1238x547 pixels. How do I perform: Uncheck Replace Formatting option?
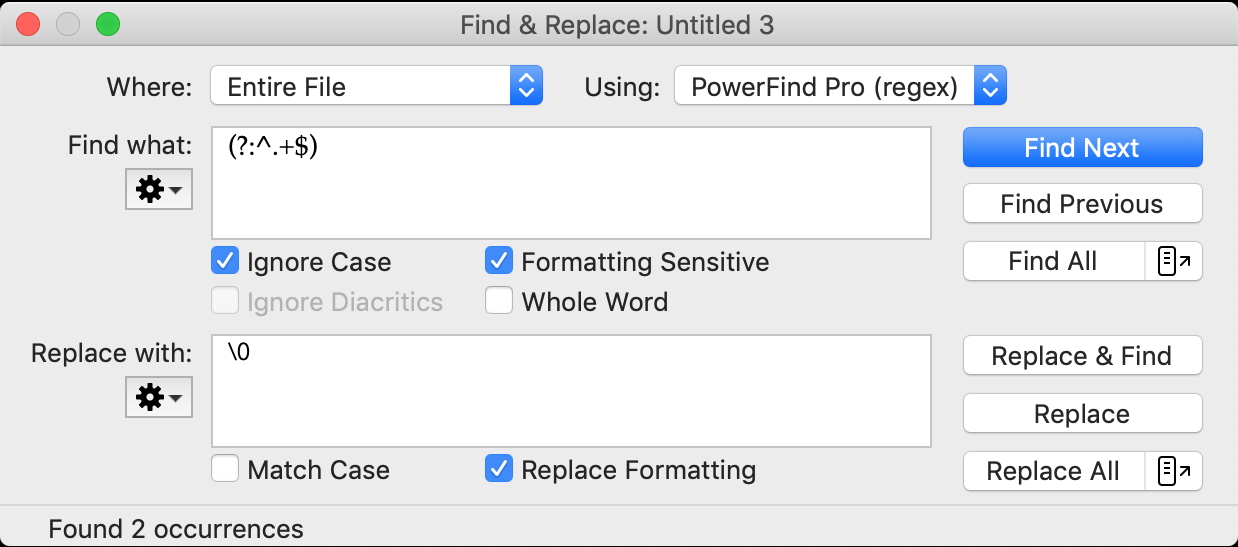[499, 469]
